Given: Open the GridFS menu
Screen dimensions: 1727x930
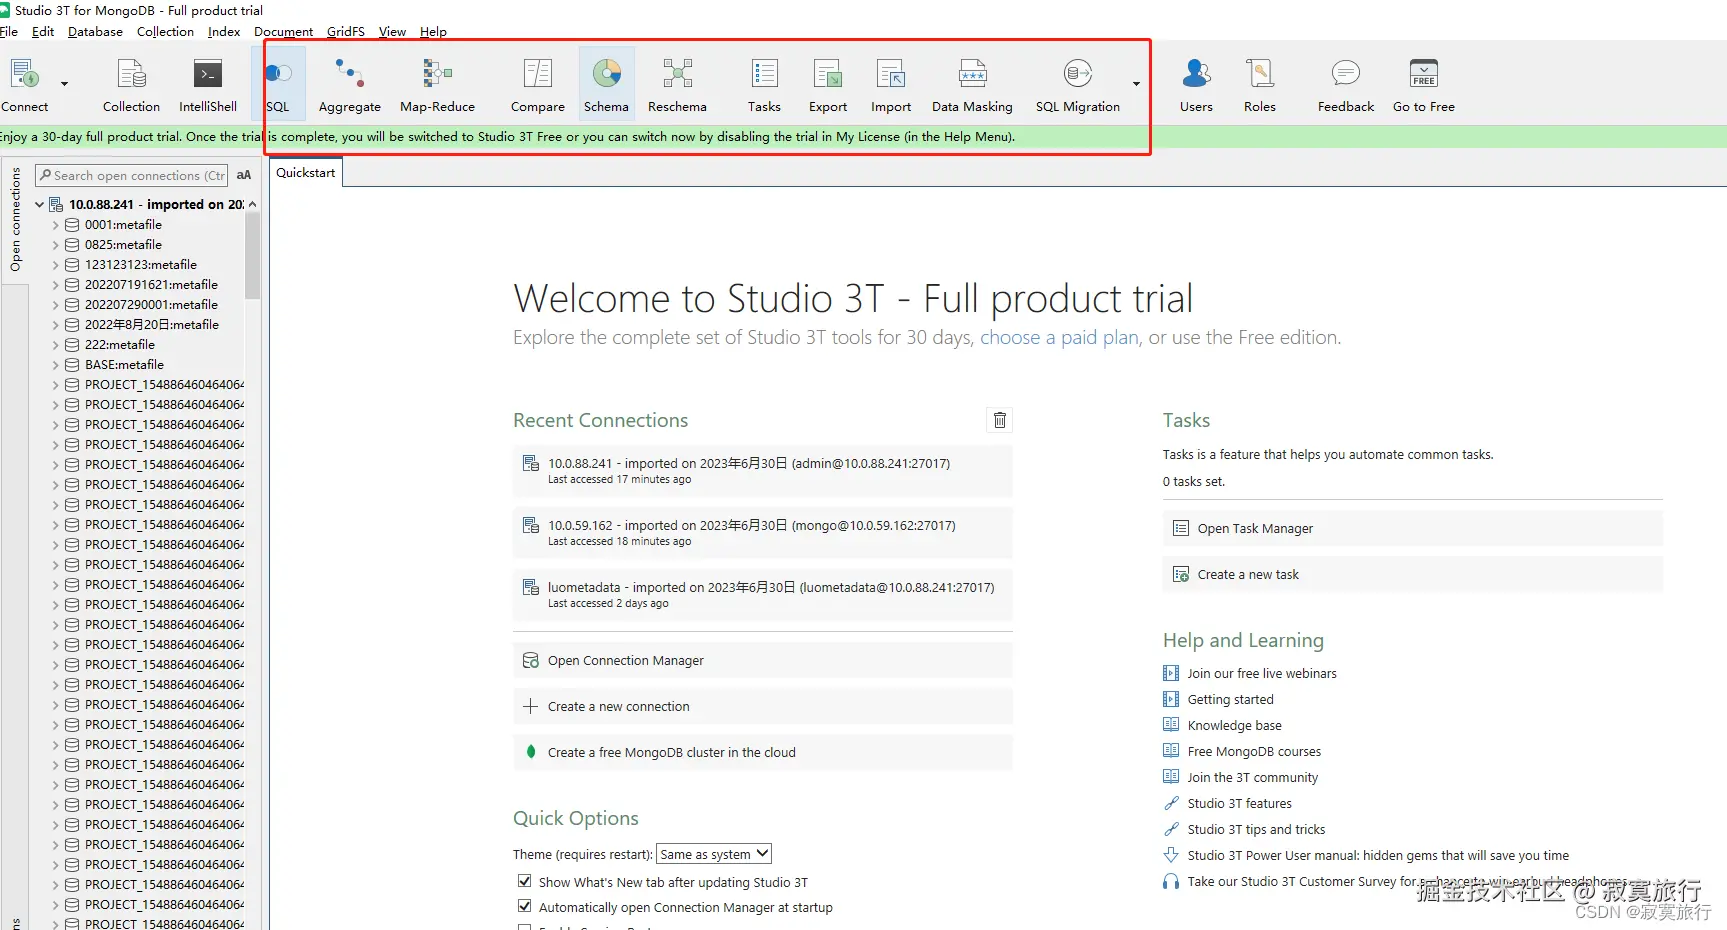Looking at the screenshot, I should [x=346, y=31].
